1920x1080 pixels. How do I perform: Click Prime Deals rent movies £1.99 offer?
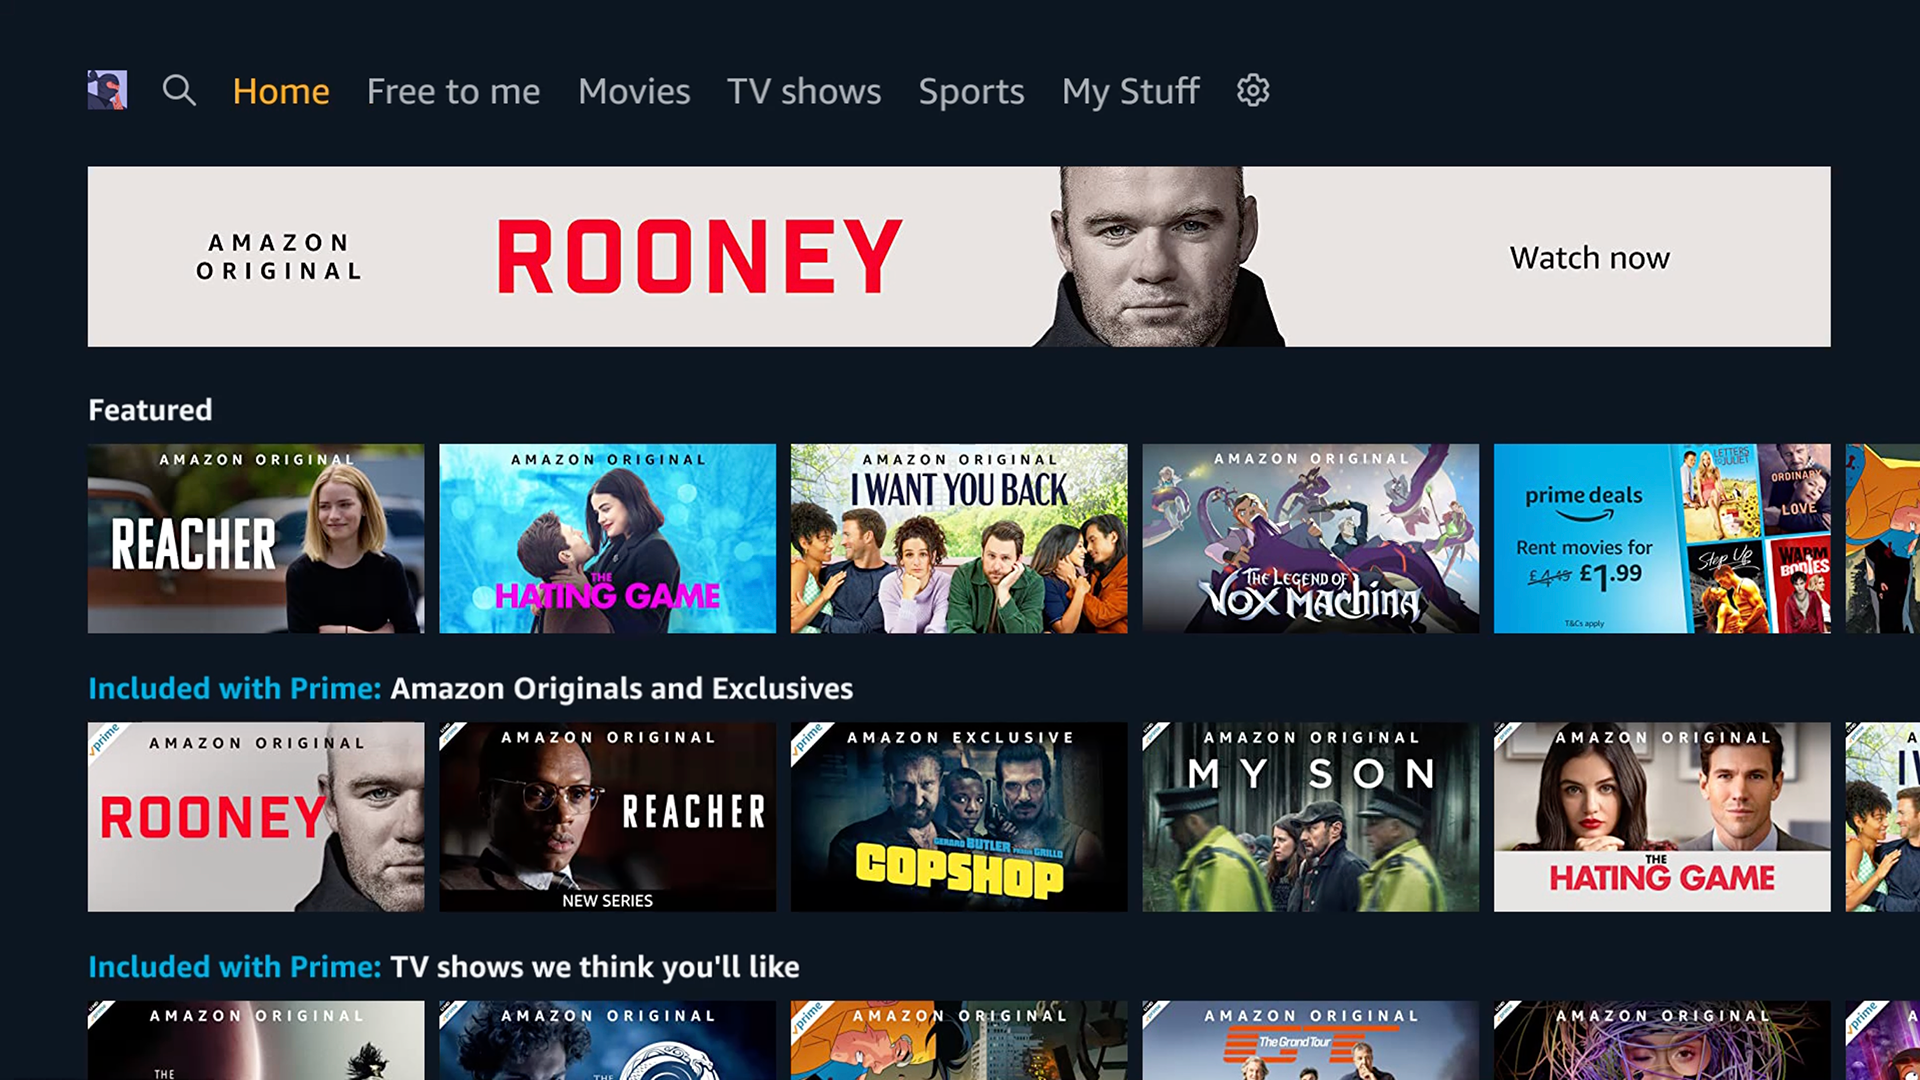coord(1662,538)
